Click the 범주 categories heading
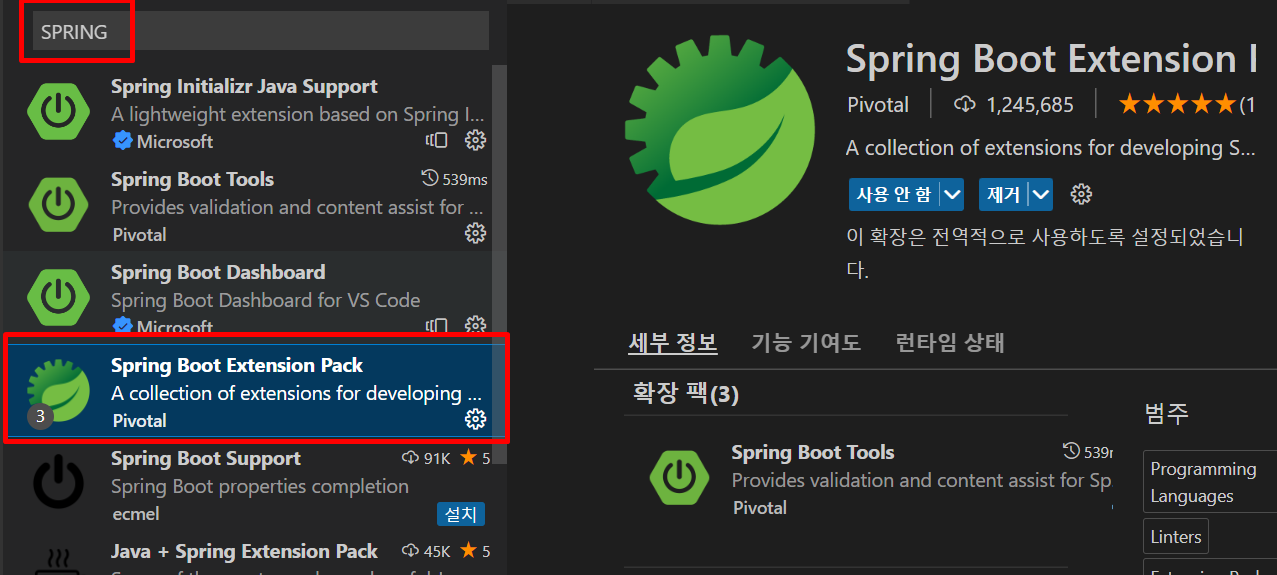Screen dimensions: 1277x575 (x=1166, y=413)
